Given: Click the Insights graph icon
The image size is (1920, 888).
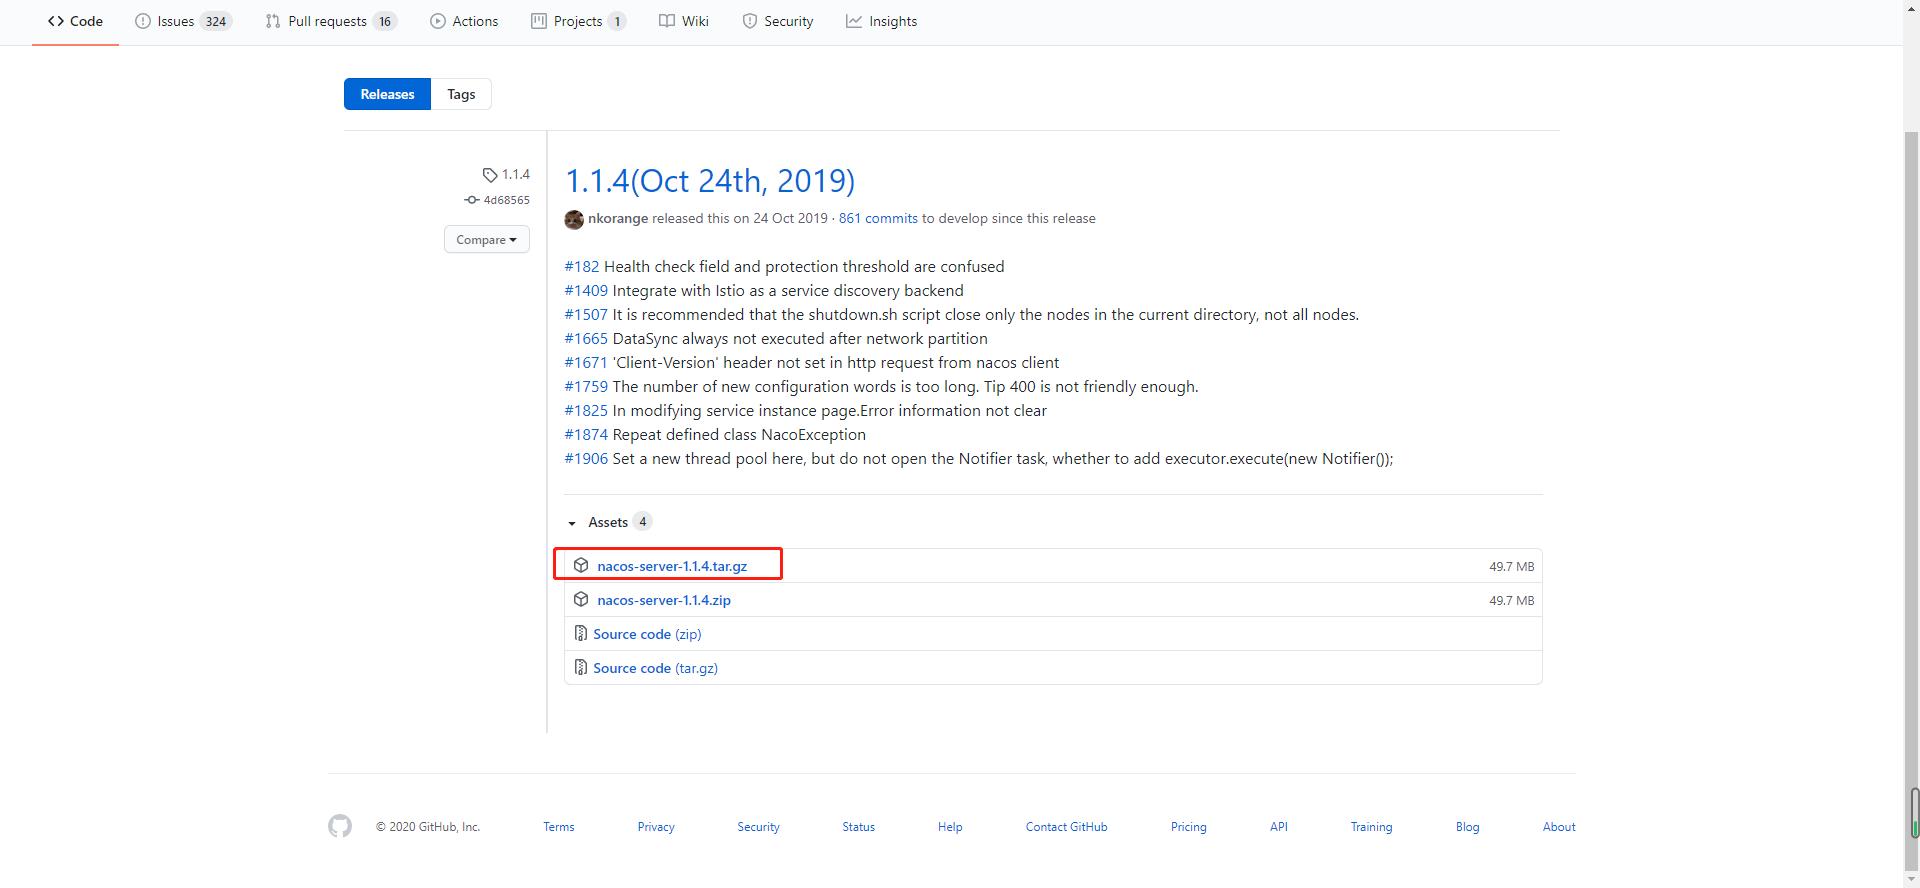Looking at the screenshot, I should pos(854,21).
